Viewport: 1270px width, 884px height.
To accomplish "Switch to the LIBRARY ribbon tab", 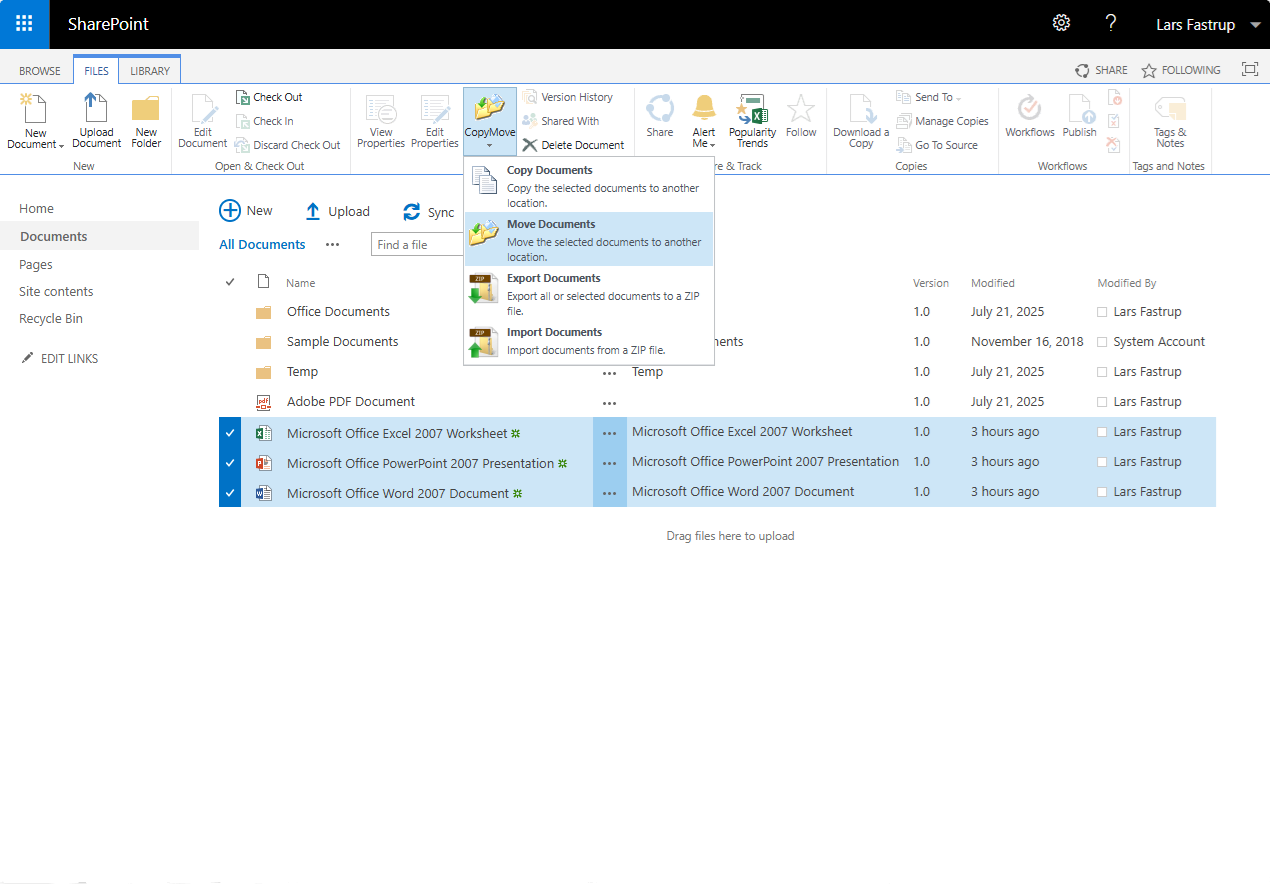I will pos(150,71).
